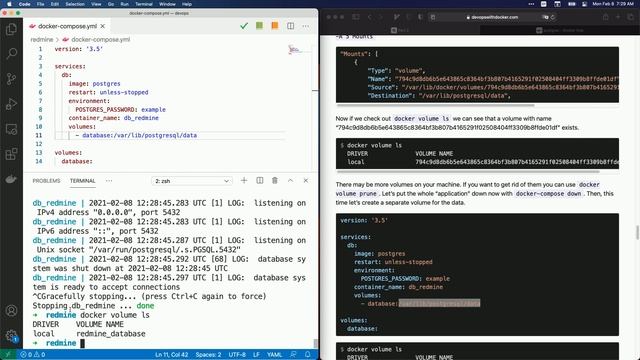Open the Go menu
Screen dimensions: 640x360
tap(111, 4)
